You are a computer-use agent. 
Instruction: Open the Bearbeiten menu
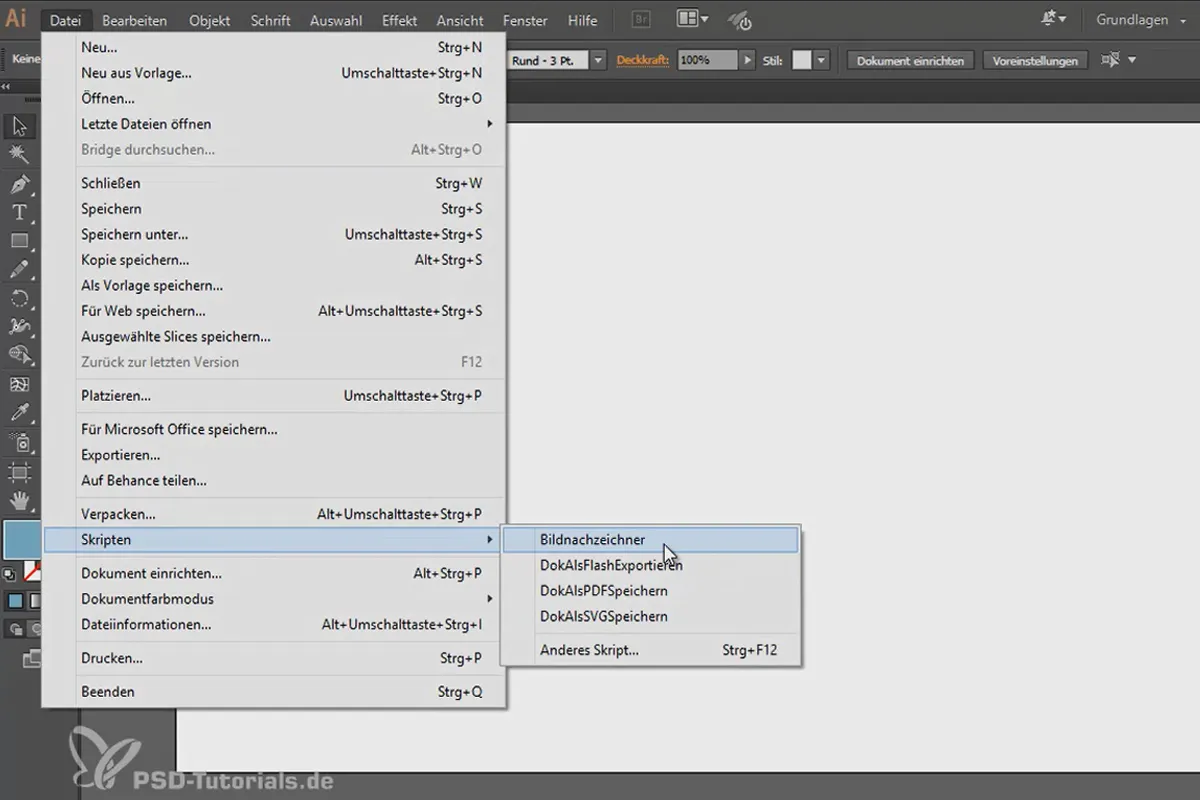coord(134,20)
